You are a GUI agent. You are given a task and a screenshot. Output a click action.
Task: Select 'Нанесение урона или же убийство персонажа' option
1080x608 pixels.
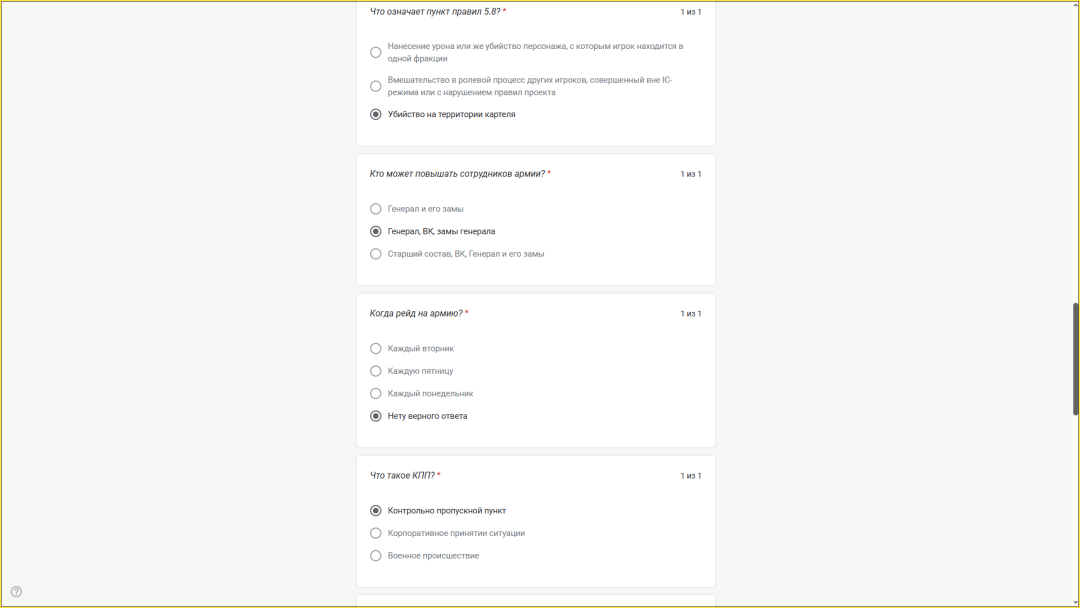(376, 52)
